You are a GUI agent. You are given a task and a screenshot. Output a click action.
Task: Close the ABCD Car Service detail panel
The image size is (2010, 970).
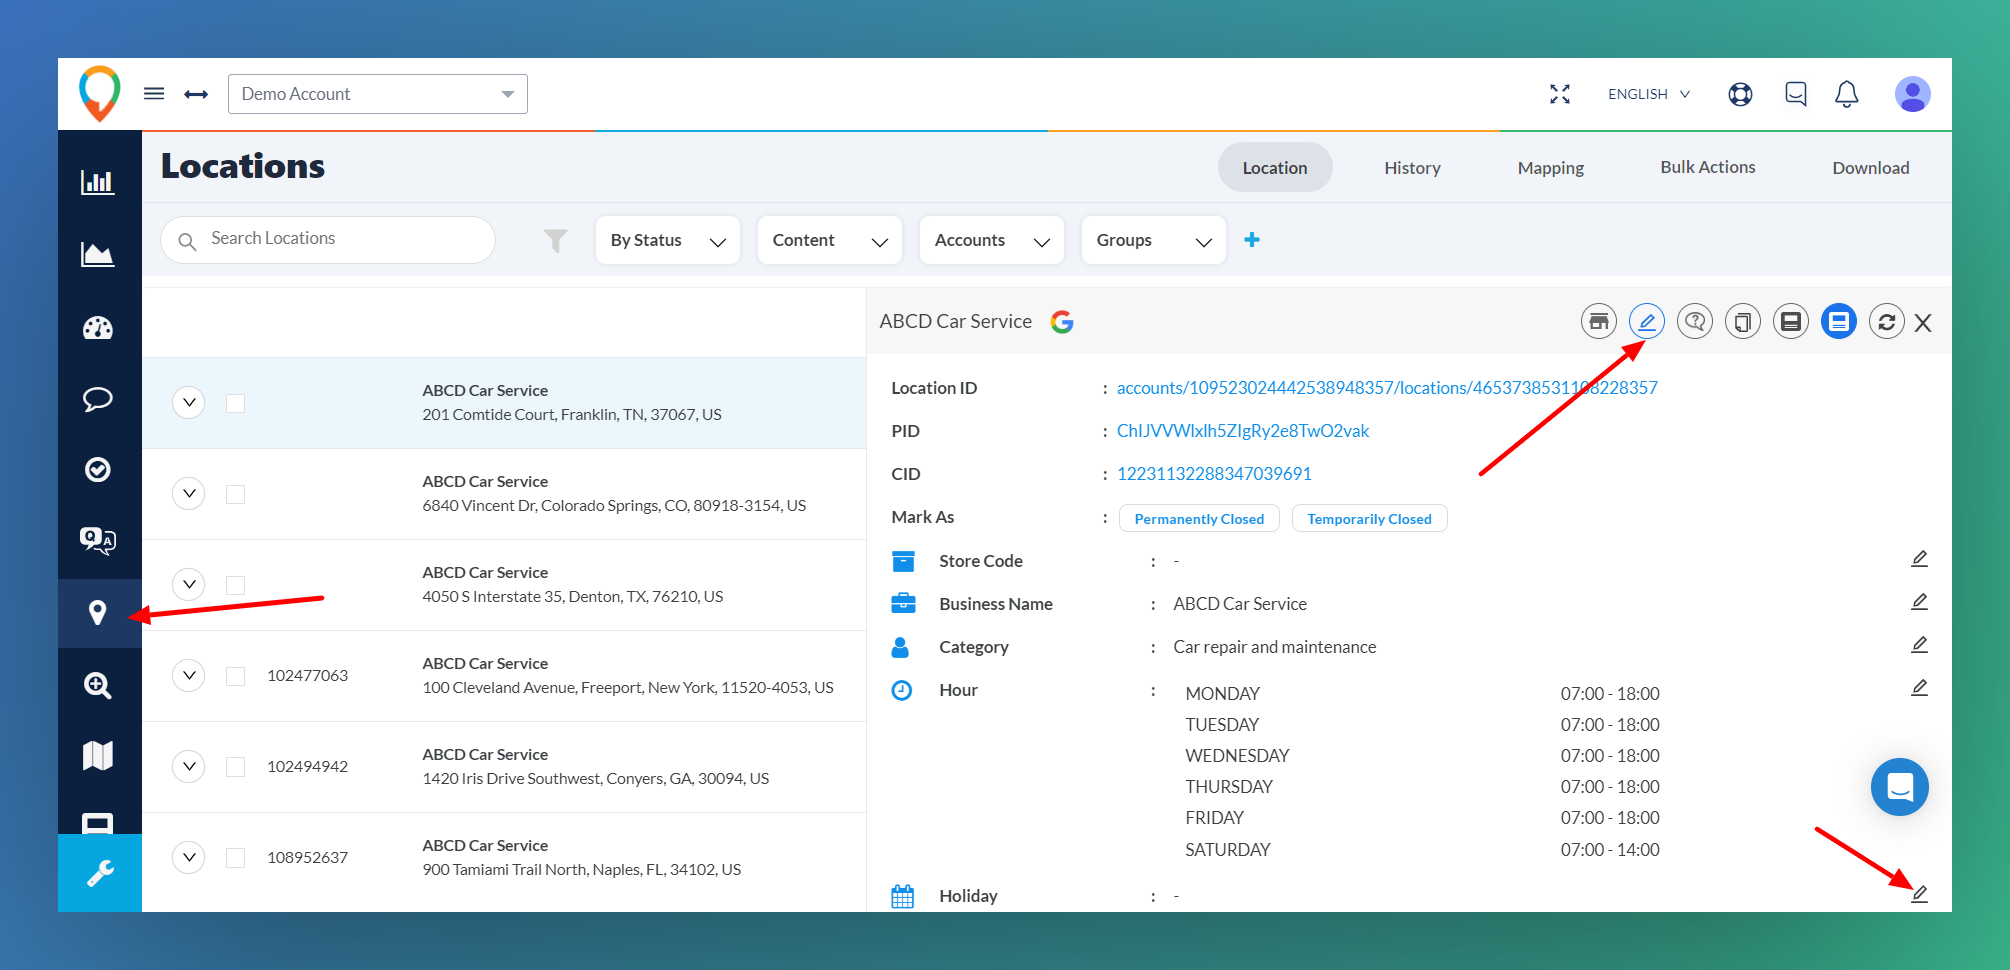(1923, 323)
